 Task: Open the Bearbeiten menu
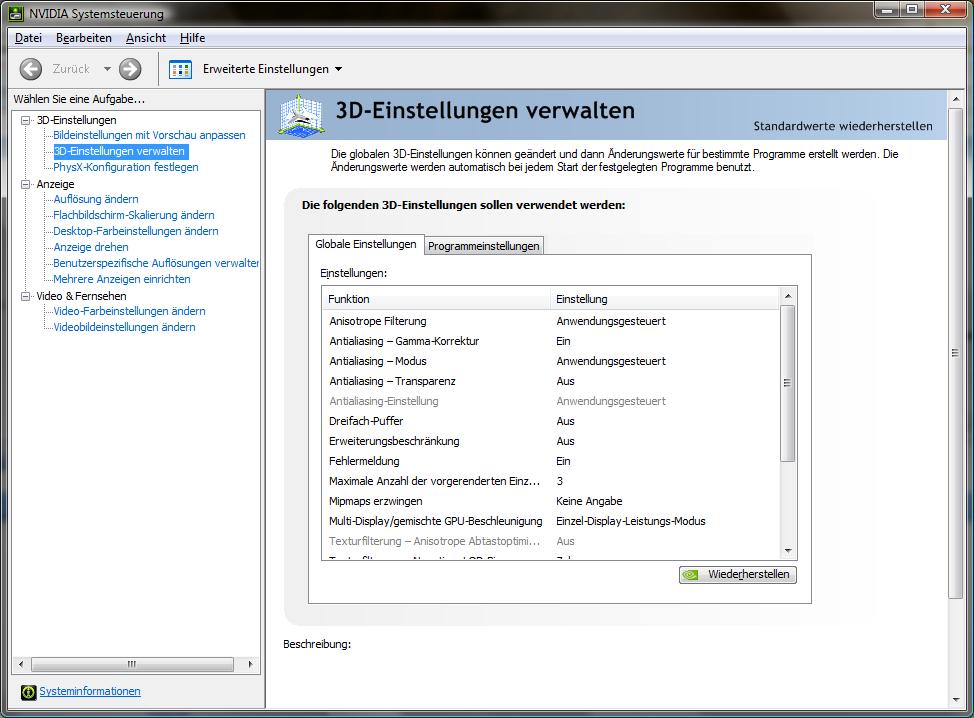(84, 38)
